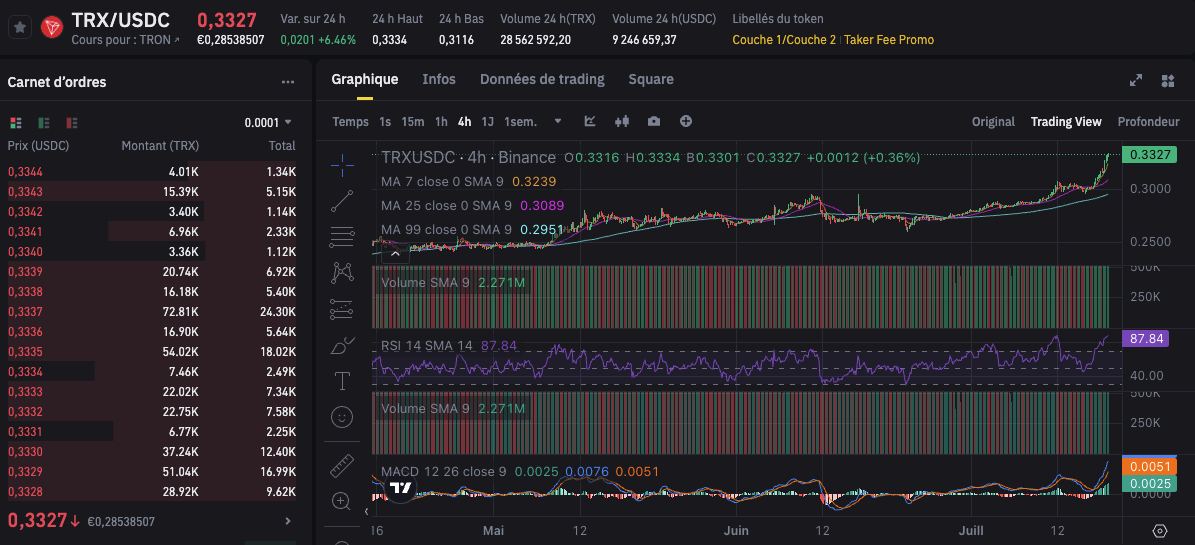Viewport: 1195px width, 545px height.
Task: Click the Prix (USDC) column header
Action: [38, 146]
